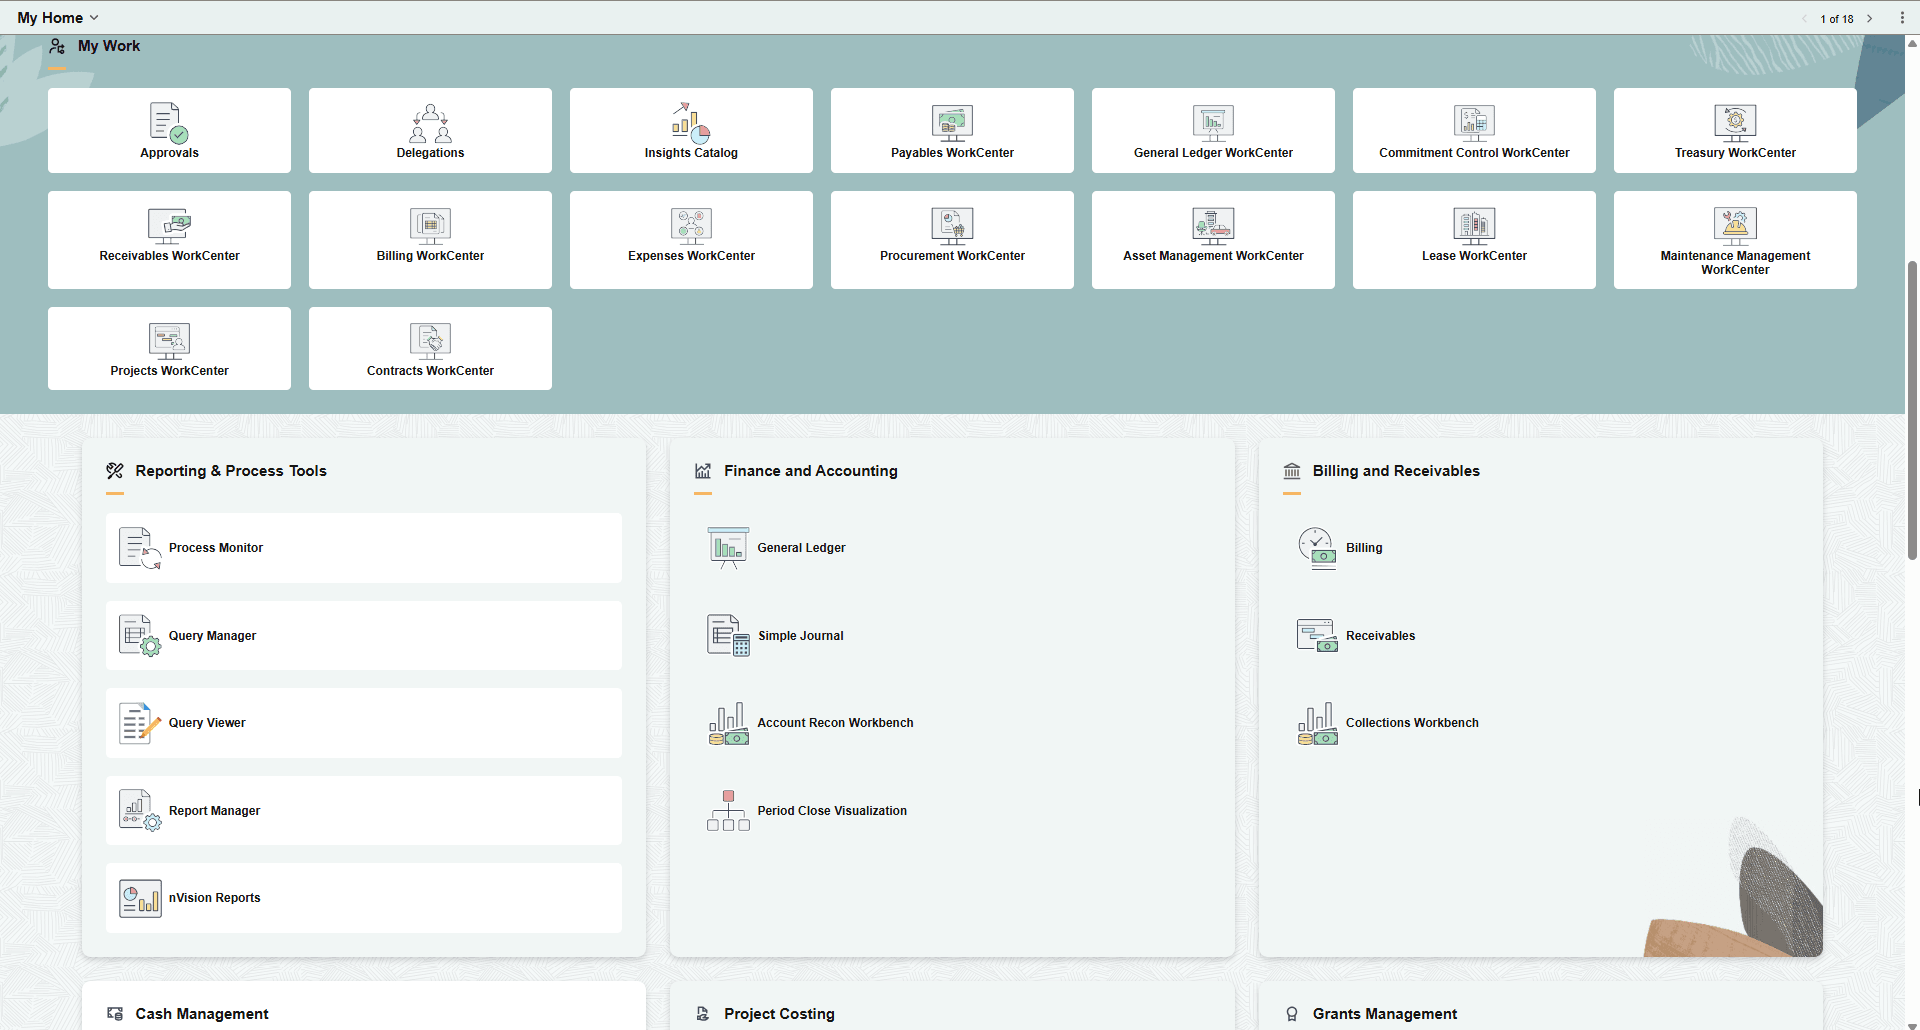This screenshot has width=1920, height=1030.
Task: Click the Query Viewer icon
Action: [x=140, y=723]
